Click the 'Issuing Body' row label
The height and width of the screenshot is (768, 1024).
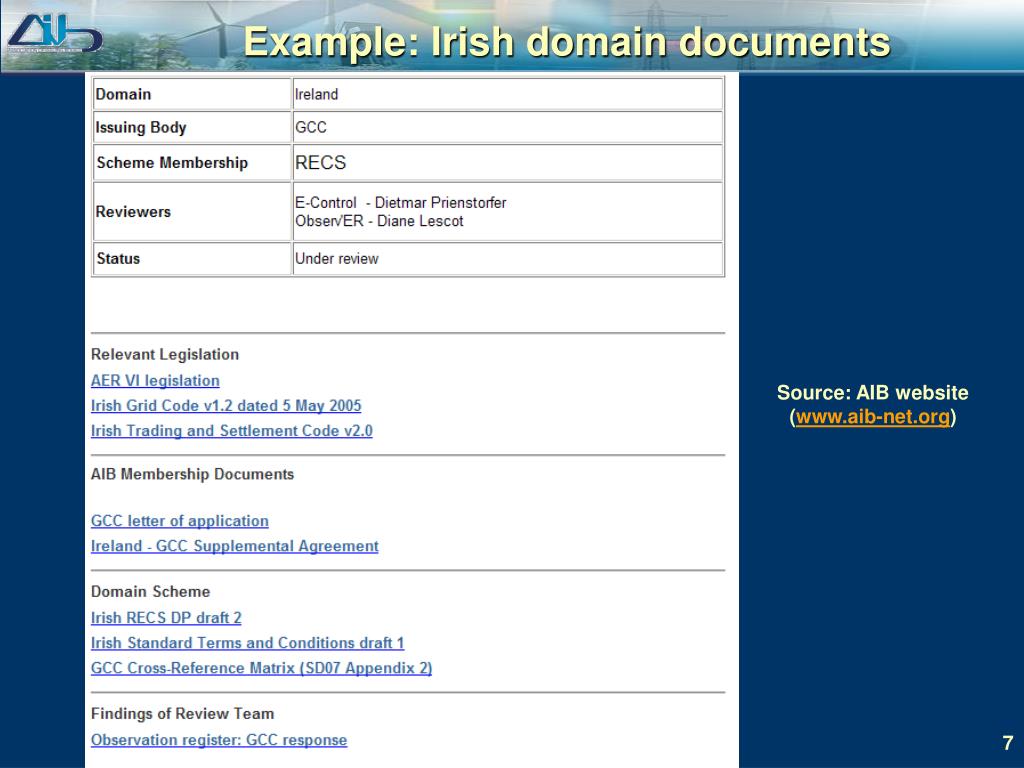tap(140, 127)
